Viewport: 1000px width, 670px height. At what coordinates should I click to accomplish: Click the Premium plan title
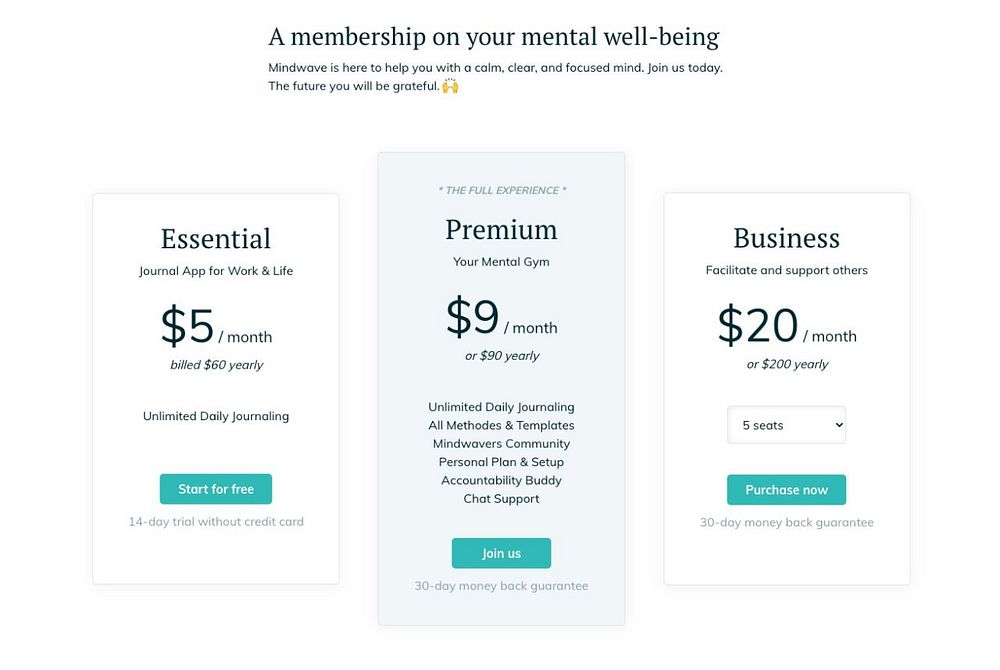(x=501, y=229)
